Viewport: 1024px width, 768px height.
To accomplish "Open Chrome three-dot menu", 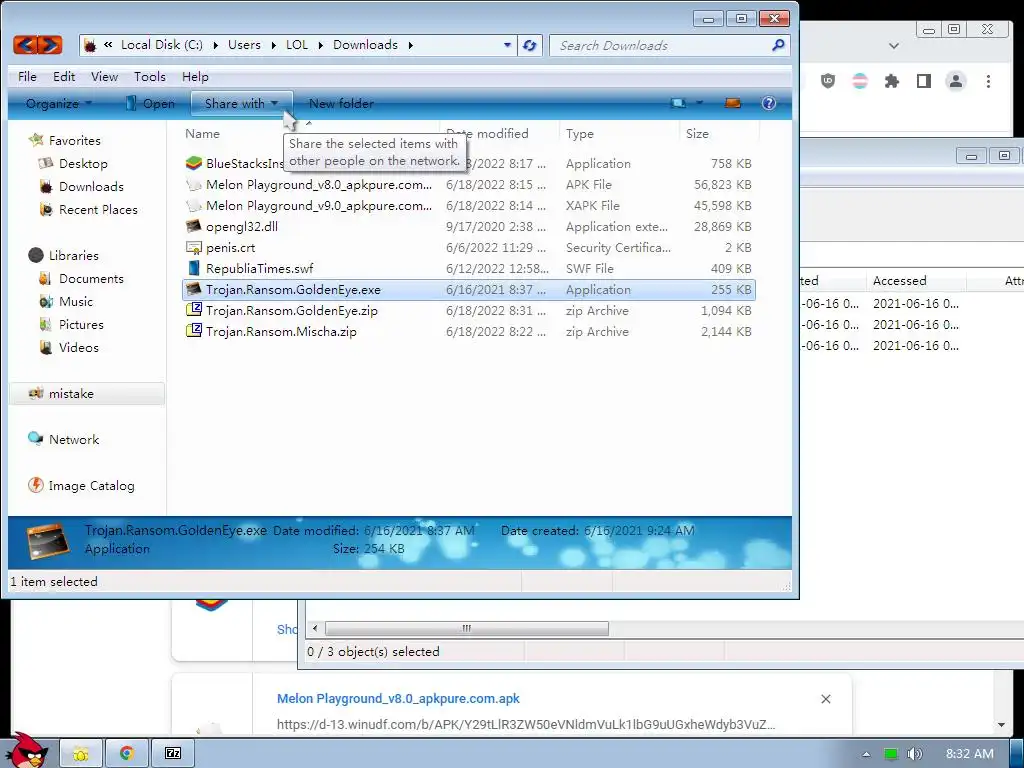I will (988, 81).
